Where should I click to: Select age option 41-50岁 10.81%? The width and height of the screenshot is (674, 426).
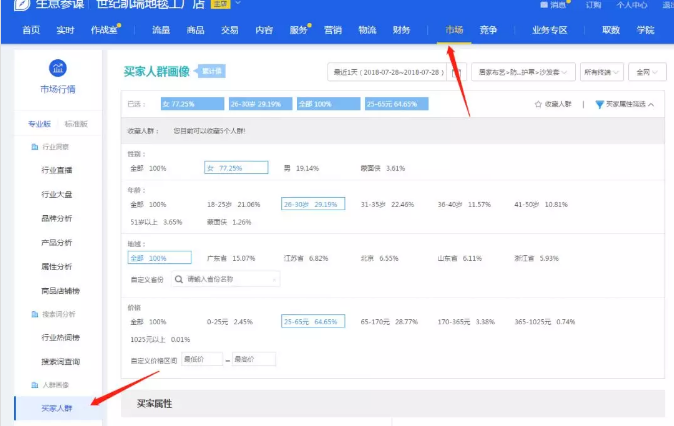pos(541,205)
